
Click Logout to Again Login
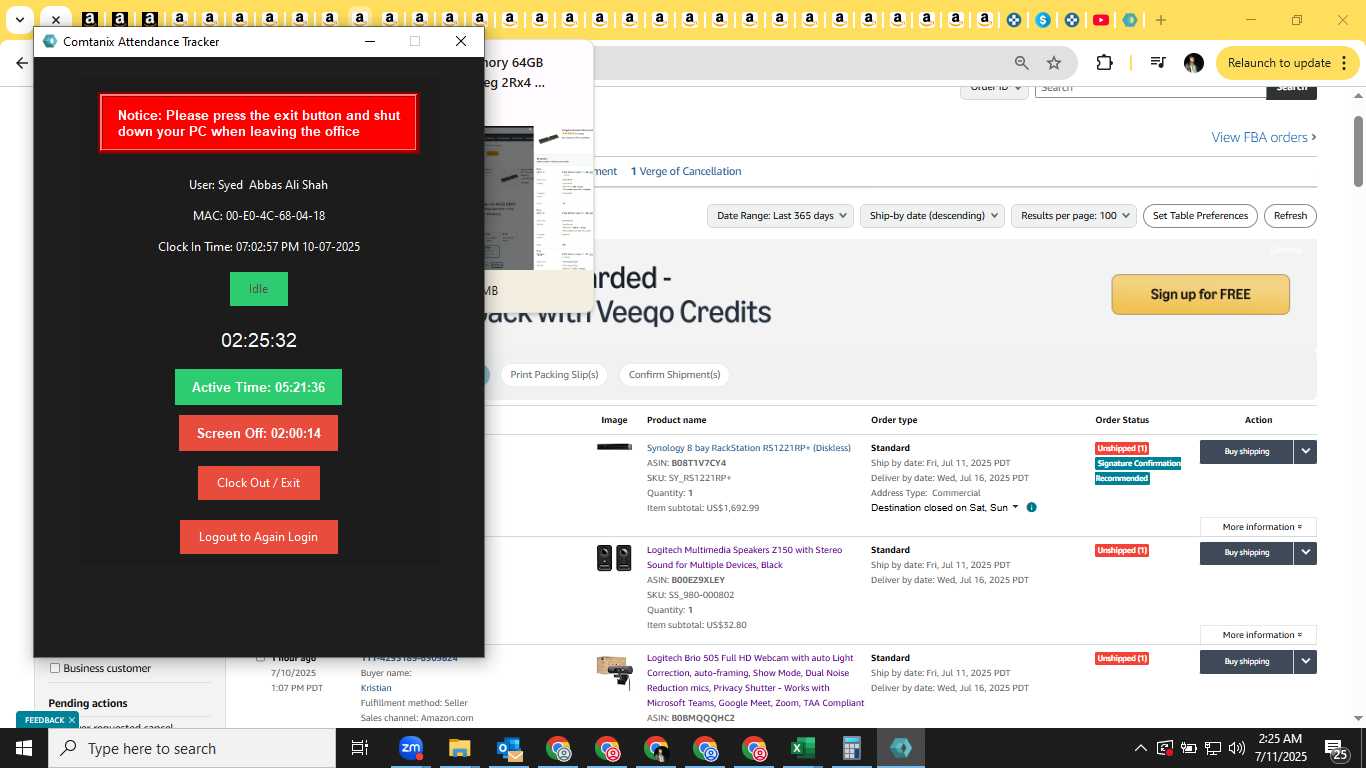click(x=258, y=537)
